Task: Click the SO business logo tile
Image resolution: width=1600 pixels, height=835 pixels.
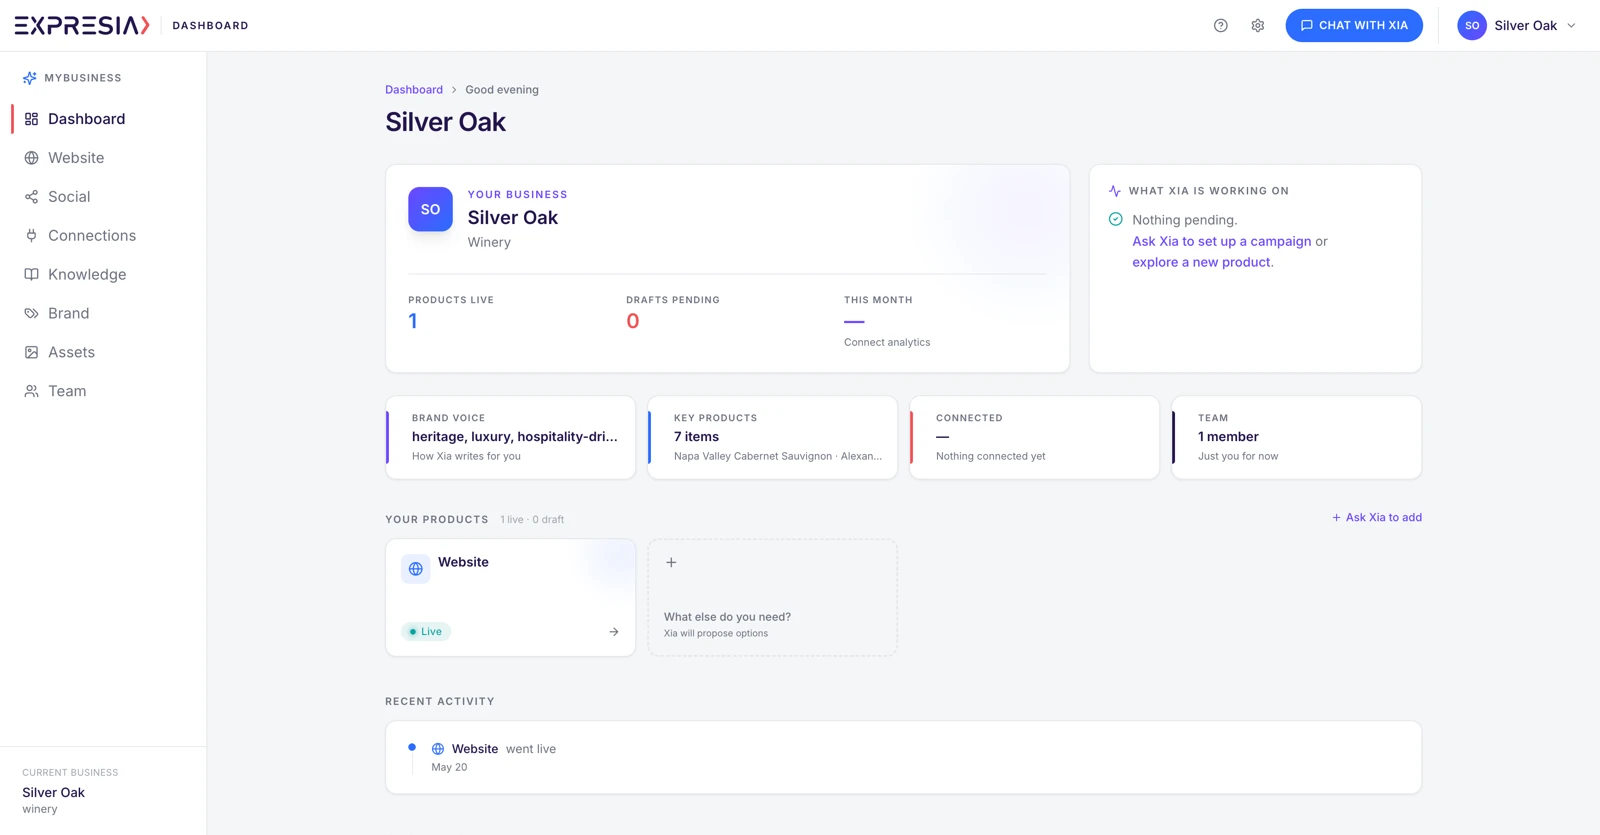Action: [x=430, y=209]
